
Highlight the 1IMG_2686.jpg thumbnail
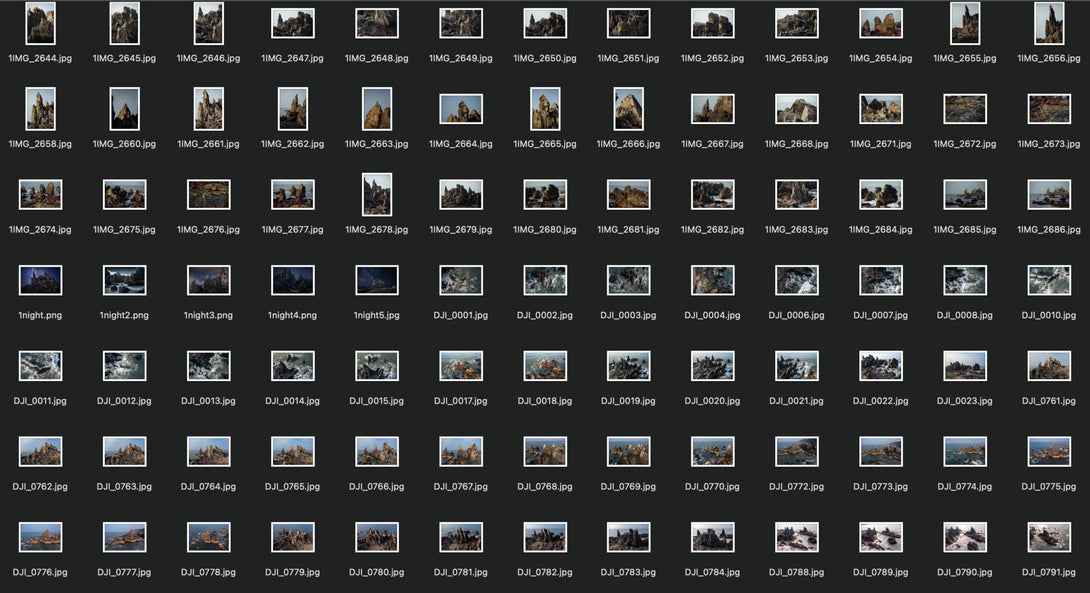[1049, 195]
